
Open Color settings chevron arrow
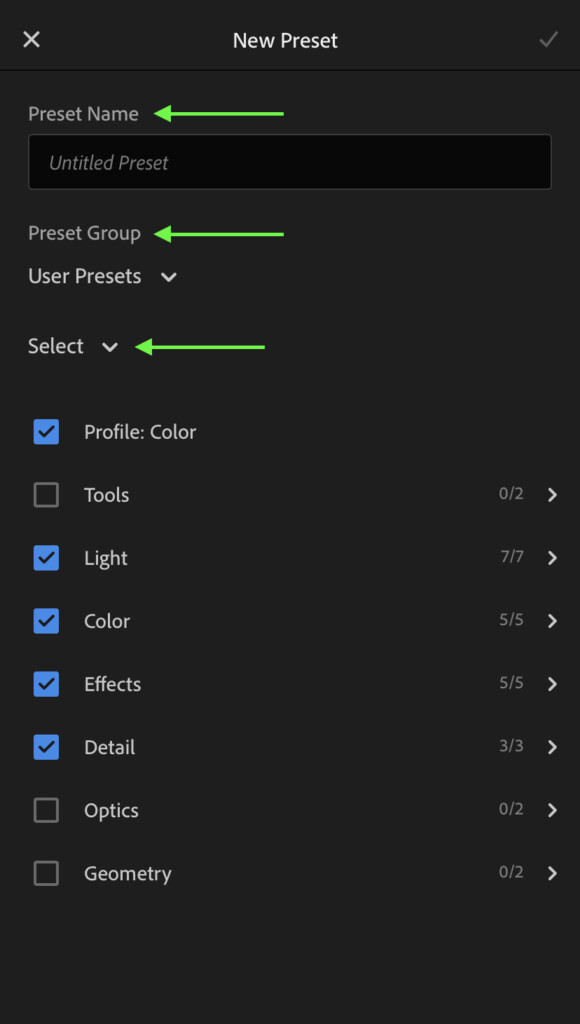pyautogui.click(x=553, y=621)
